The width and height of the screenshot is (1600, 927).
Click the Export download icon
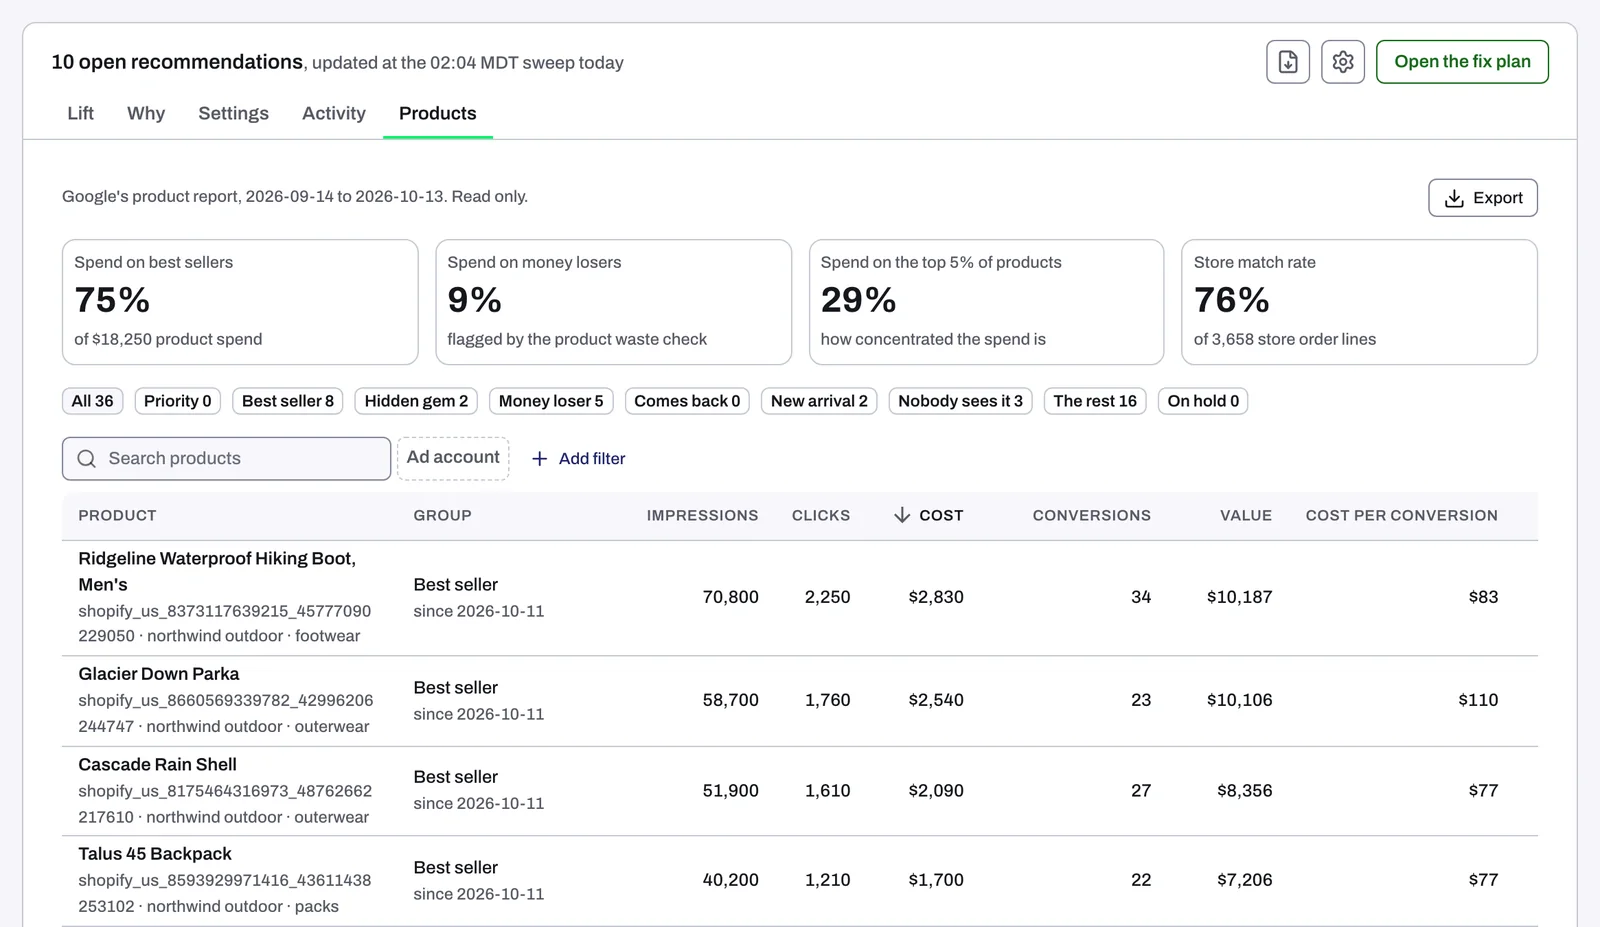tap(1454, 198)
